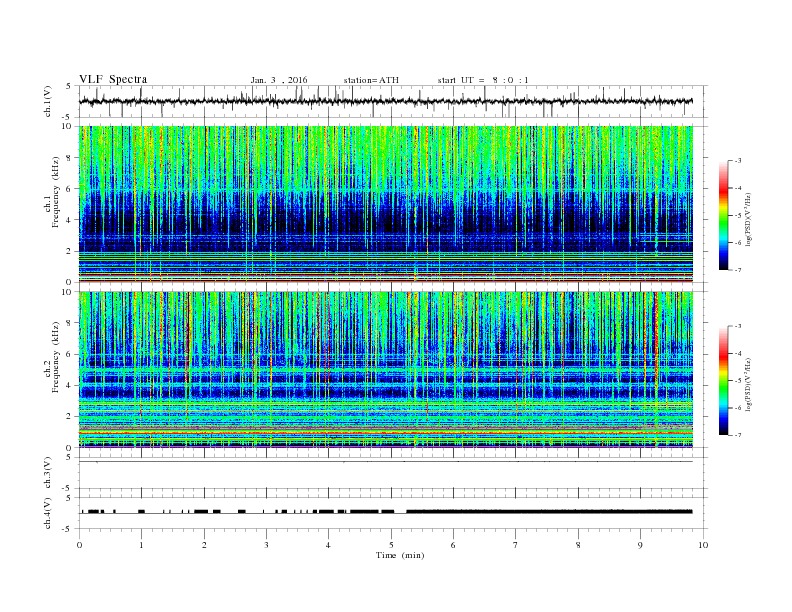Click the ch.1 voltage waveform trace
The height and width of the screenshot is (612, 792).
tap(385, 101)
